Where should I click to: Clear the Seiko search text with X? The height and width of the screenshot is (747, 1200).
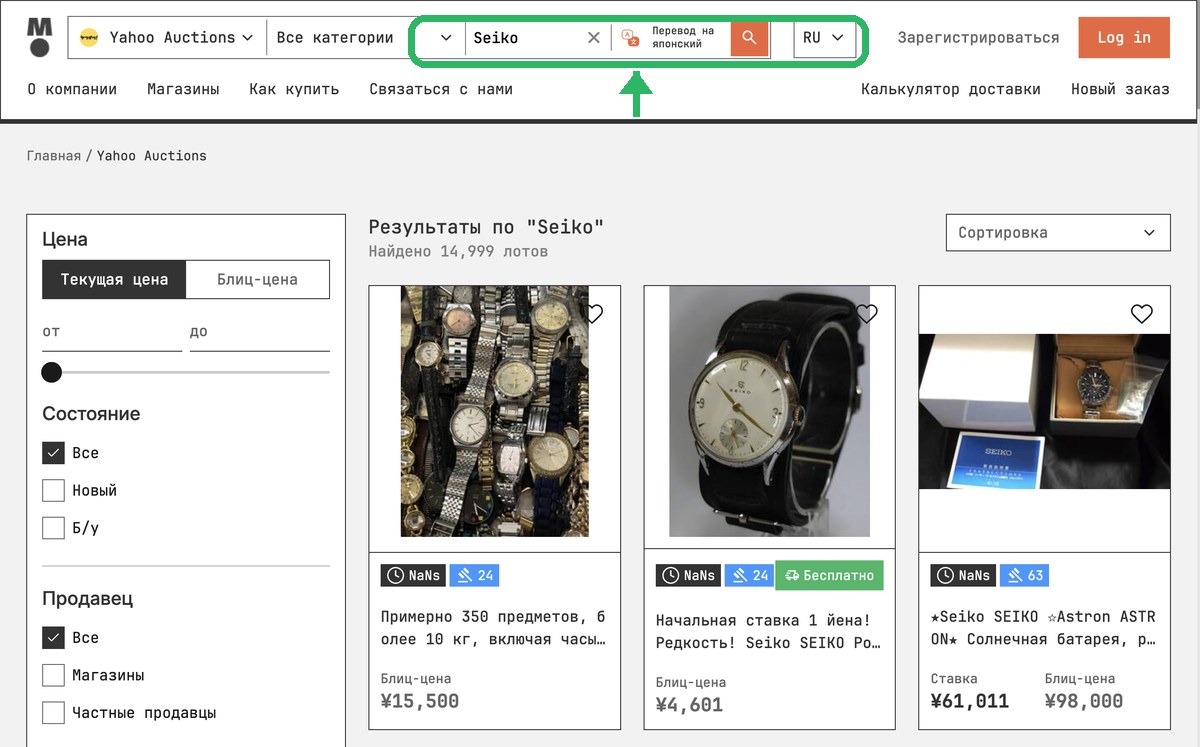[594, 38]
